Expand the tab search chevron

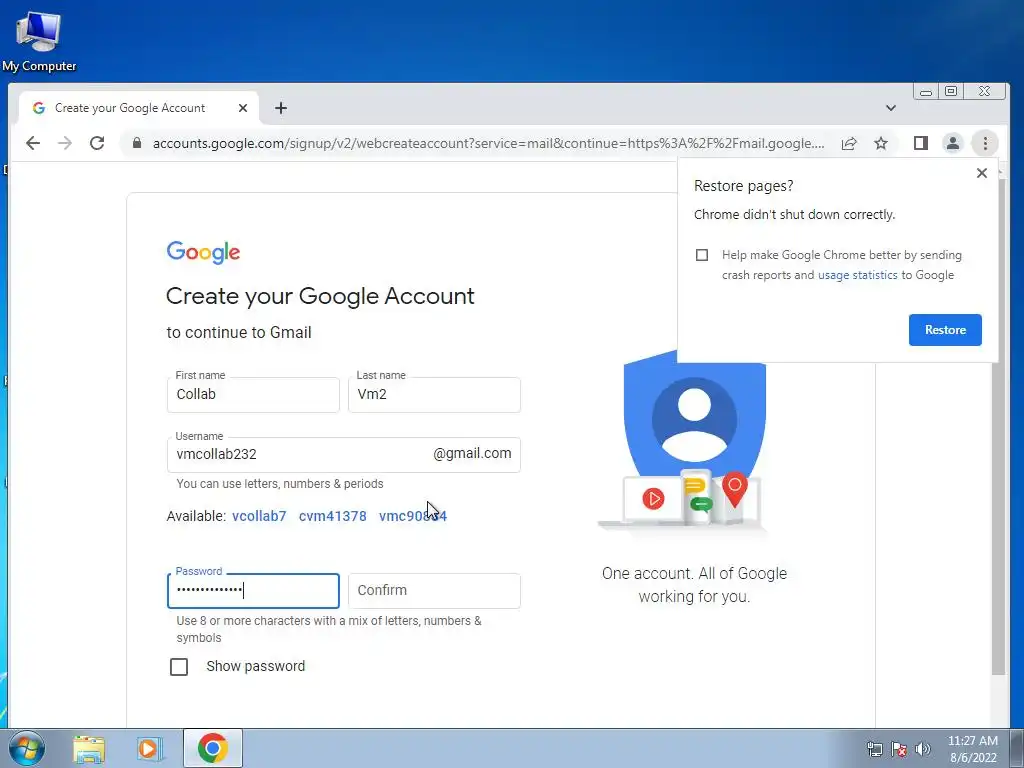point(891,108)
